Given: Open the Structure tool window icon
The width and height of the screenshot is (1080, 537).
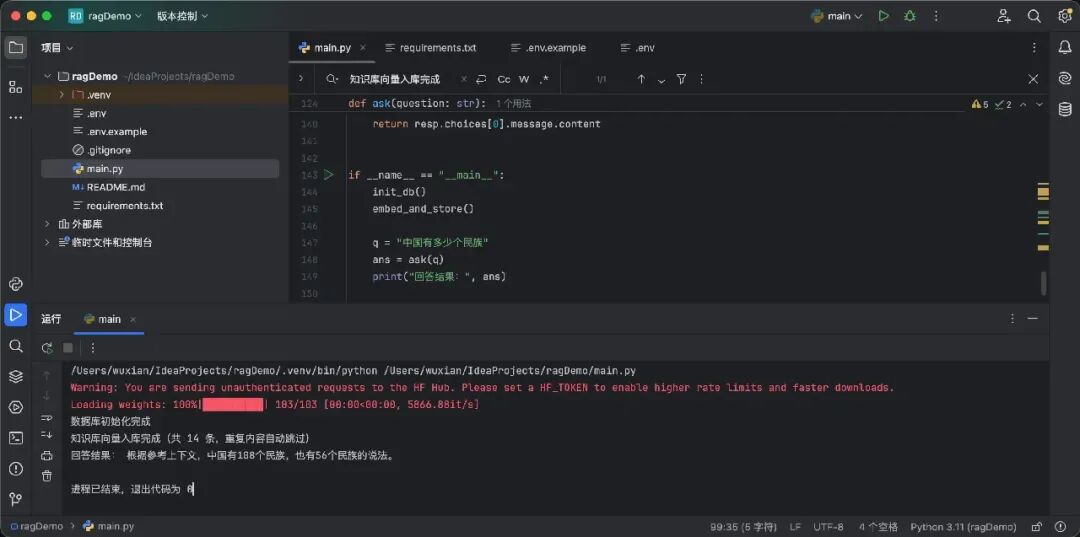Looking at the screenshot, I should click(15, 87).
